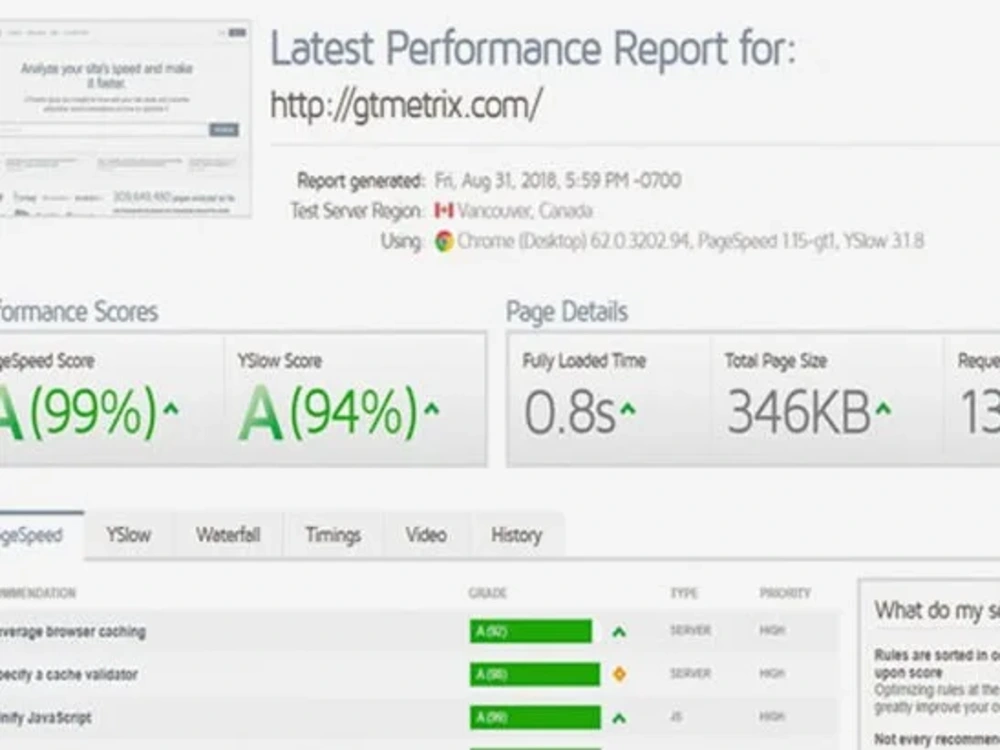This screenshot has width=1000, height=750.
Task: Click the Fully Loaded Time 0.8s value
Action: 570,412
